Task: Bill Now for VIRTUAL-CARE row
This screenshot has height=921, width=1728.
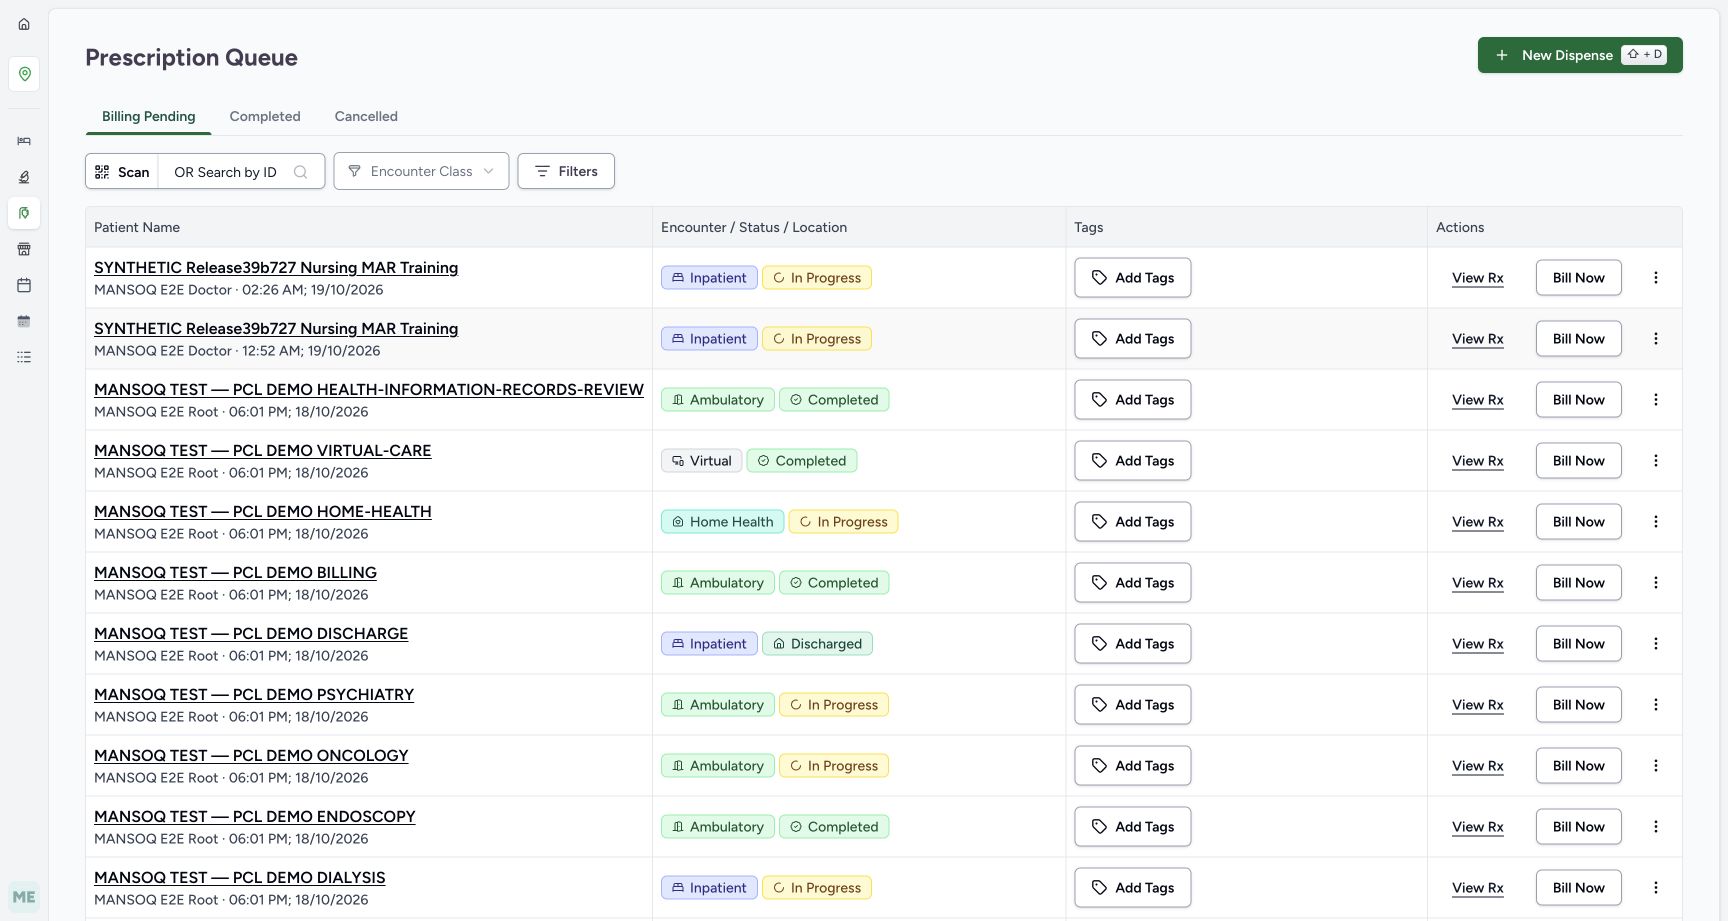Action: (x=1579, y=461)
